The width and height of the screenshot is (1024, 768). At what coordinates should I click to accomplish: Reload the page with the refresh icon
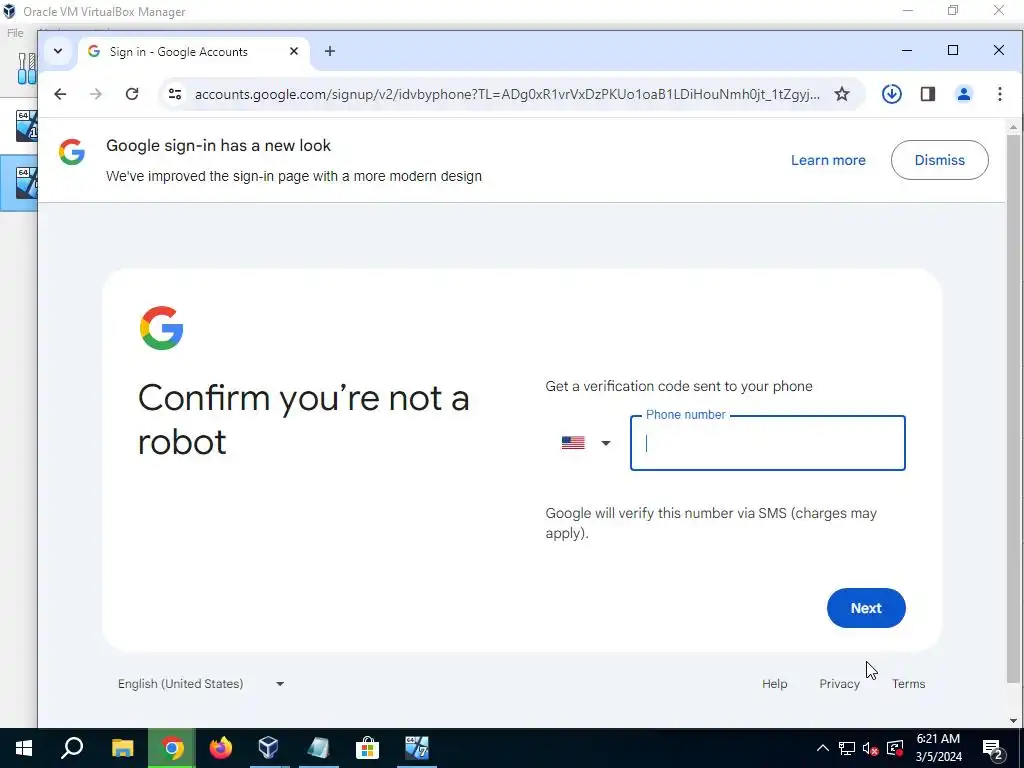132,94
